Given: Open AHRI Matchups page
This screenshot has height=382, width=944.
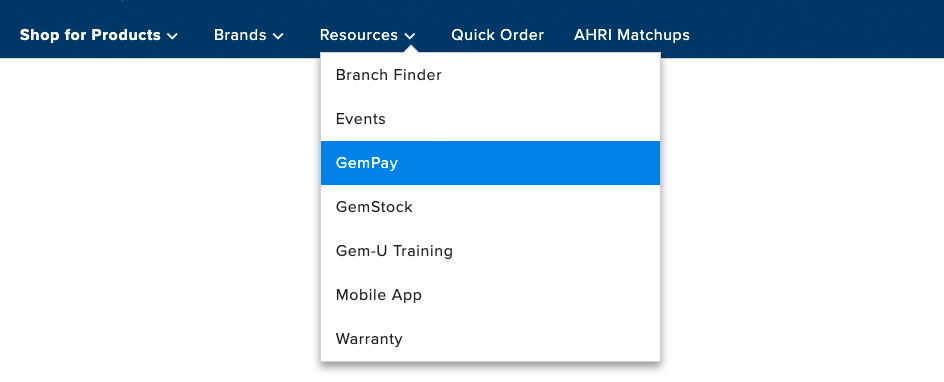Looking at the screenshot, I should 632,35.
